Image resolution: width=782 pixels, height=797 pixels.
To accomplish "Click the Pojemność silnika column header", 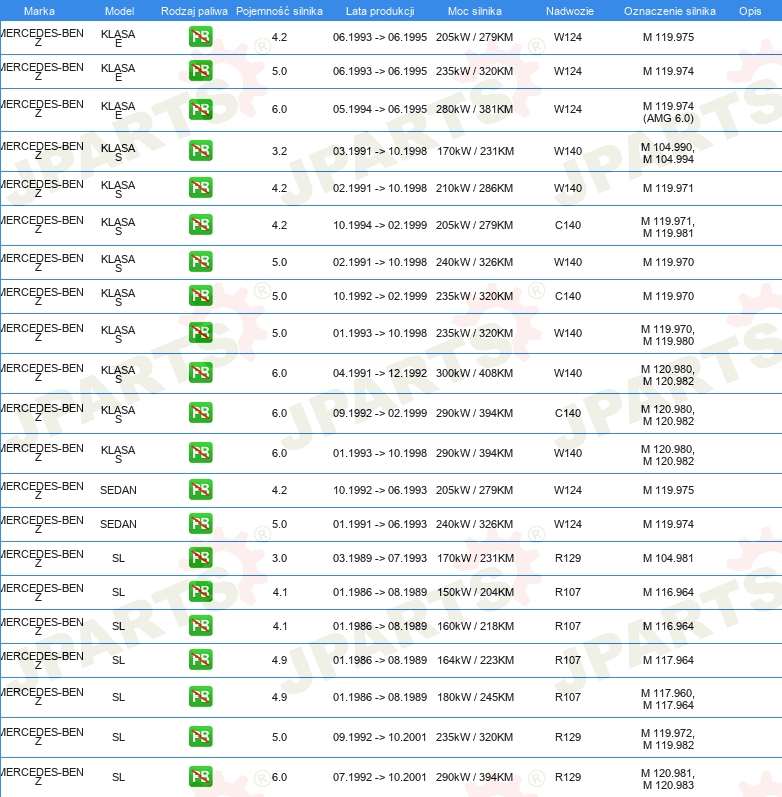I will (279, 11).
